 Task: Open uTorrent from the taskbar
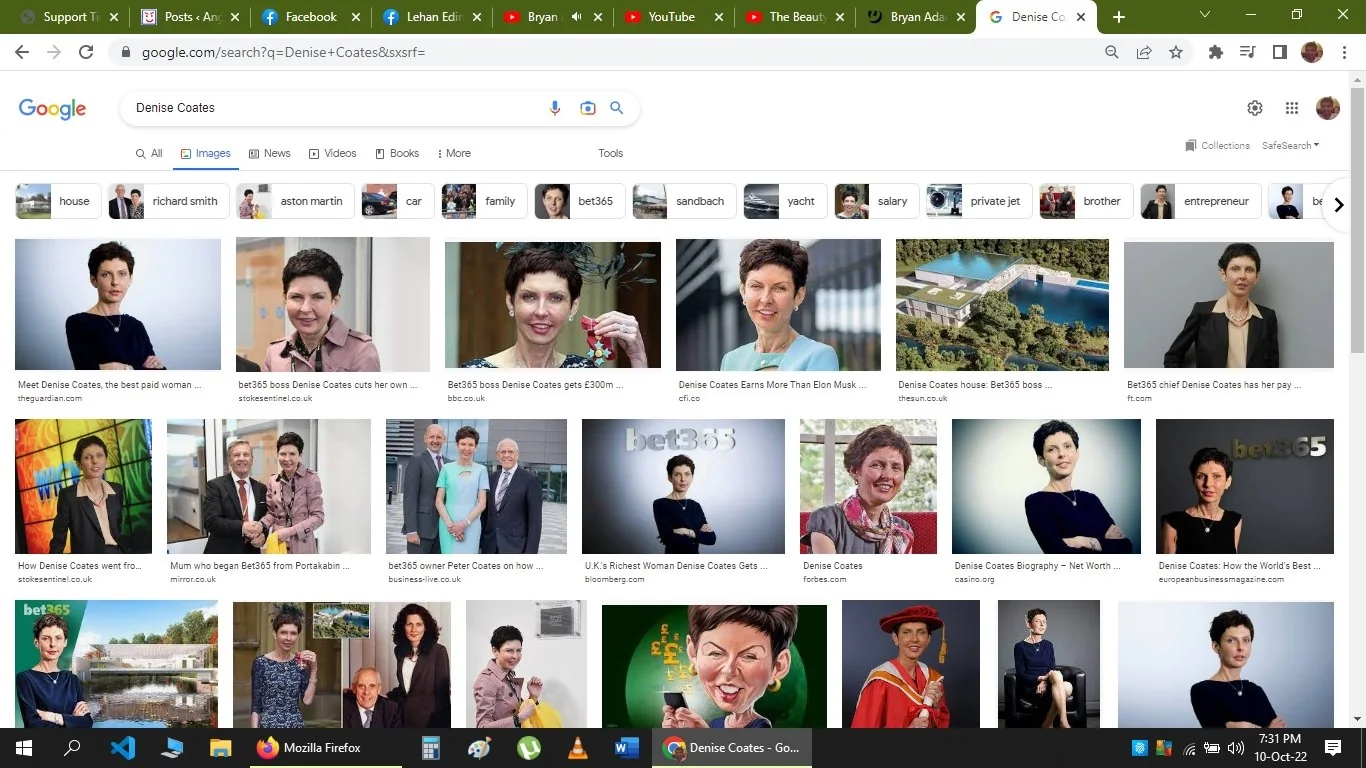(529, 748)
